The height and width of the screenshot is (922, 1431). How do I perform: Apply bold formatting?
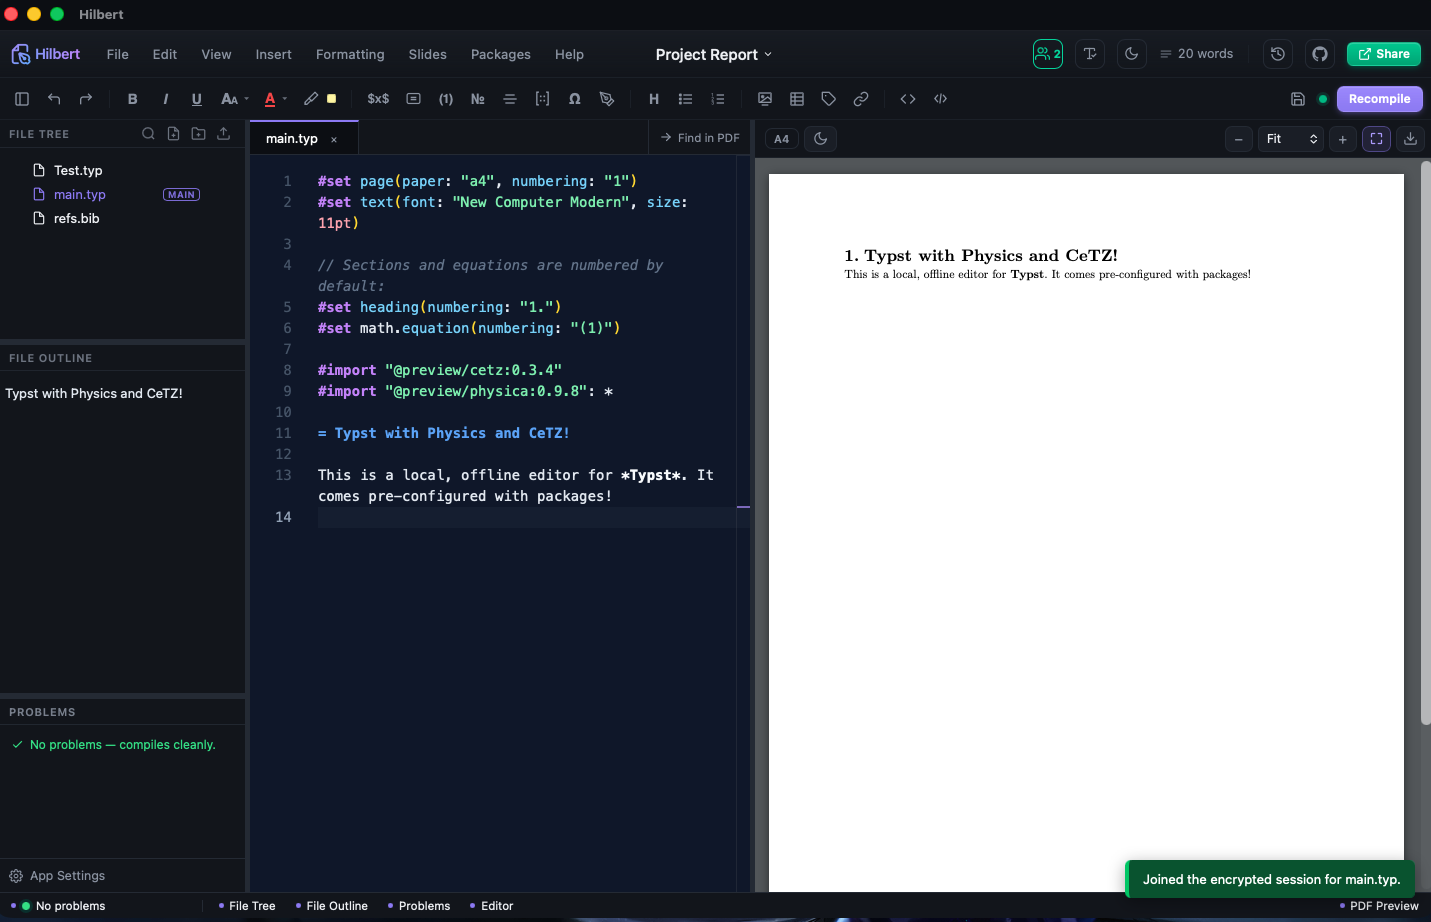(132, 99)
